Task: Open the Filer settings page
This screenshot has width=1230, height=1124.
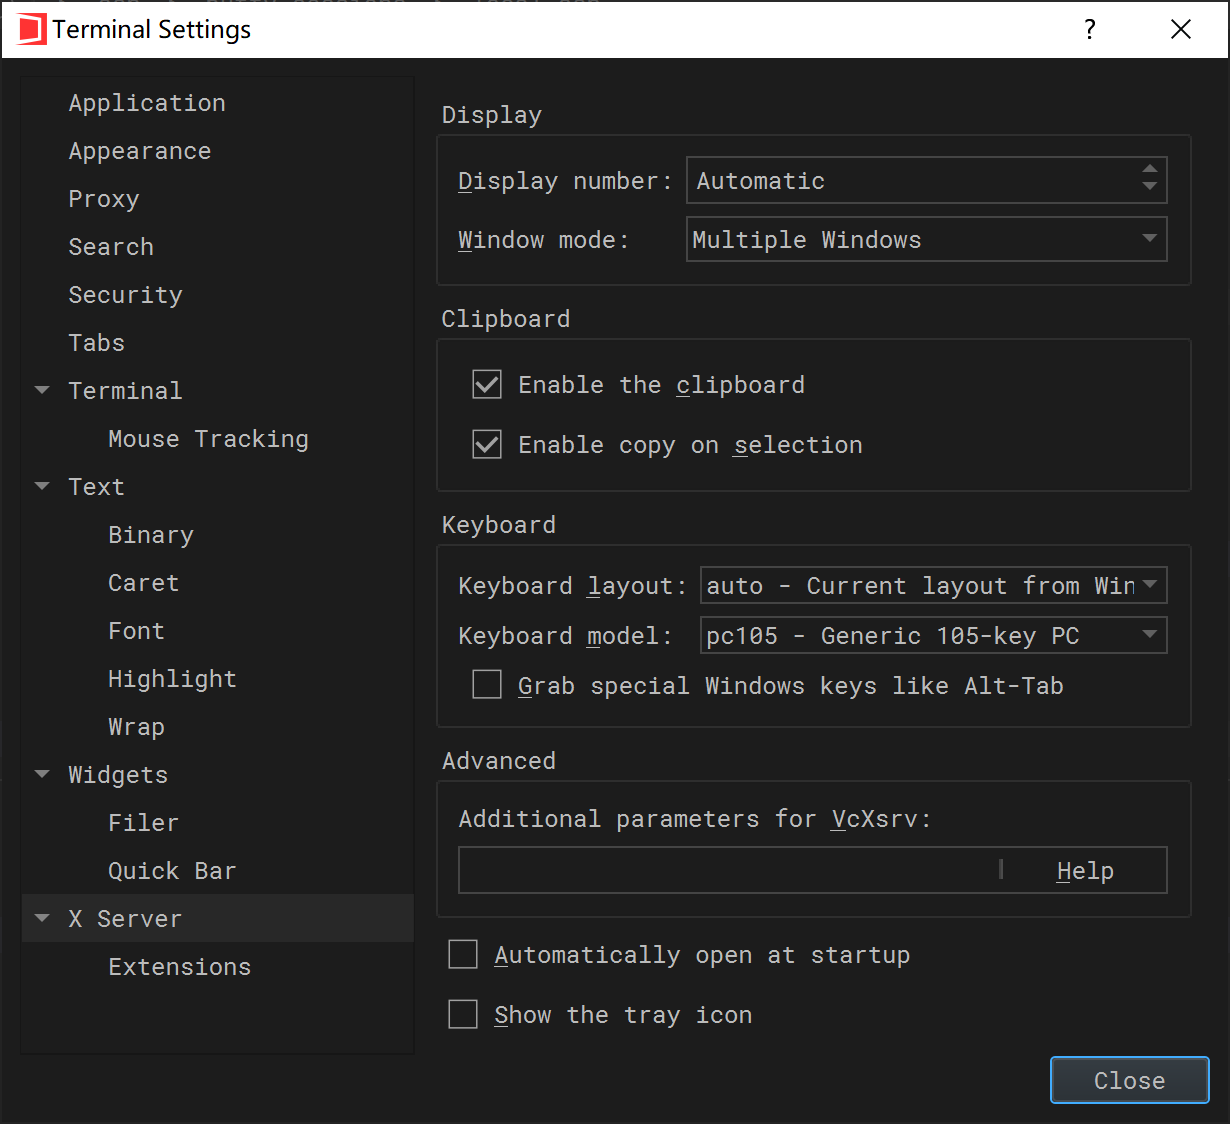Action: click(144, 822)
